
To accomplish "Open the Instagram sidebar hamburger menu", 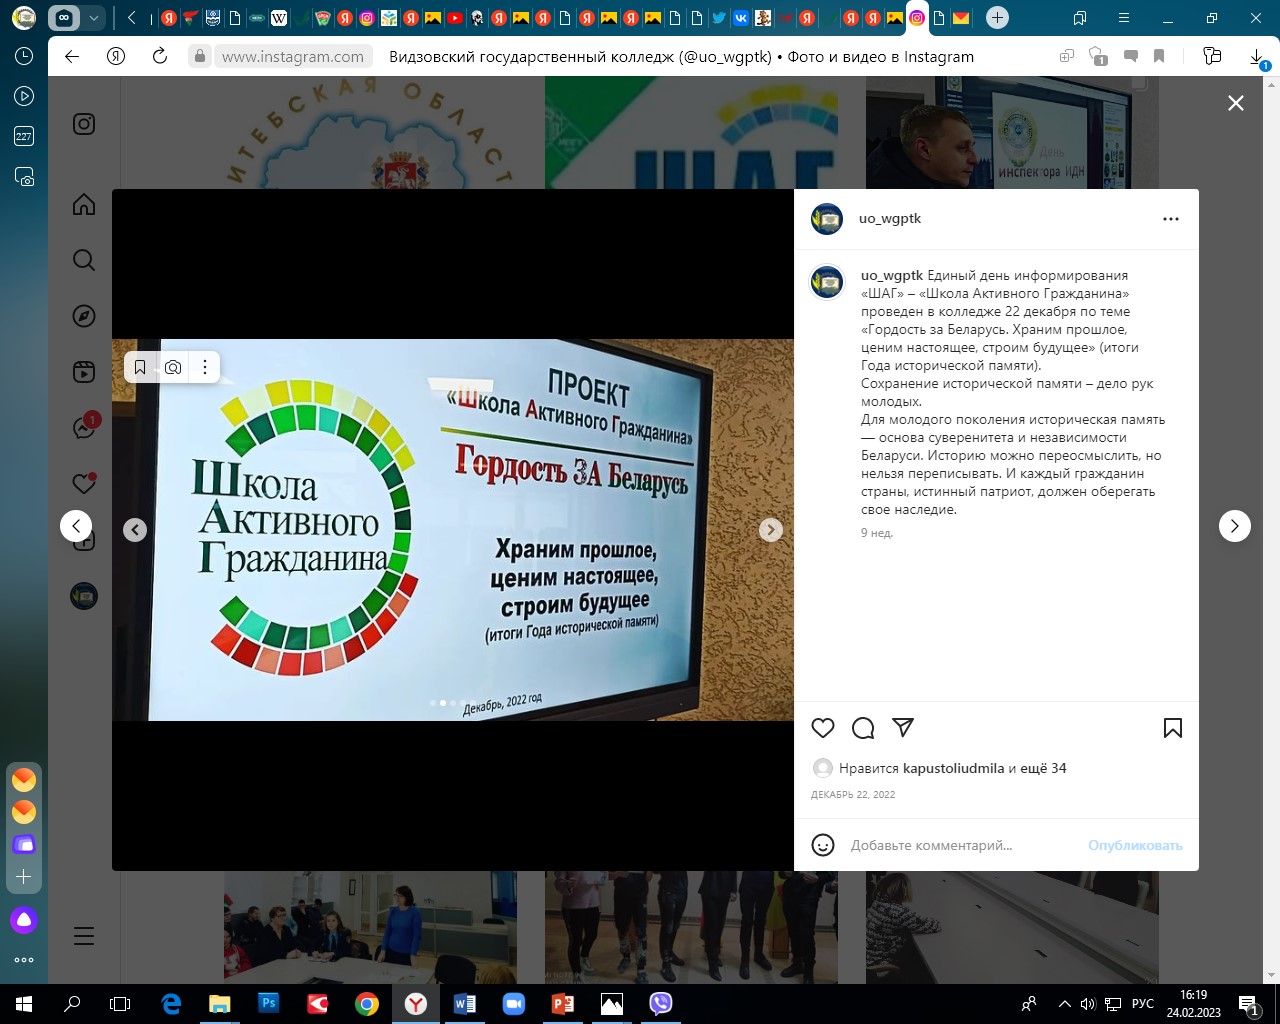I will click(84, 936).
